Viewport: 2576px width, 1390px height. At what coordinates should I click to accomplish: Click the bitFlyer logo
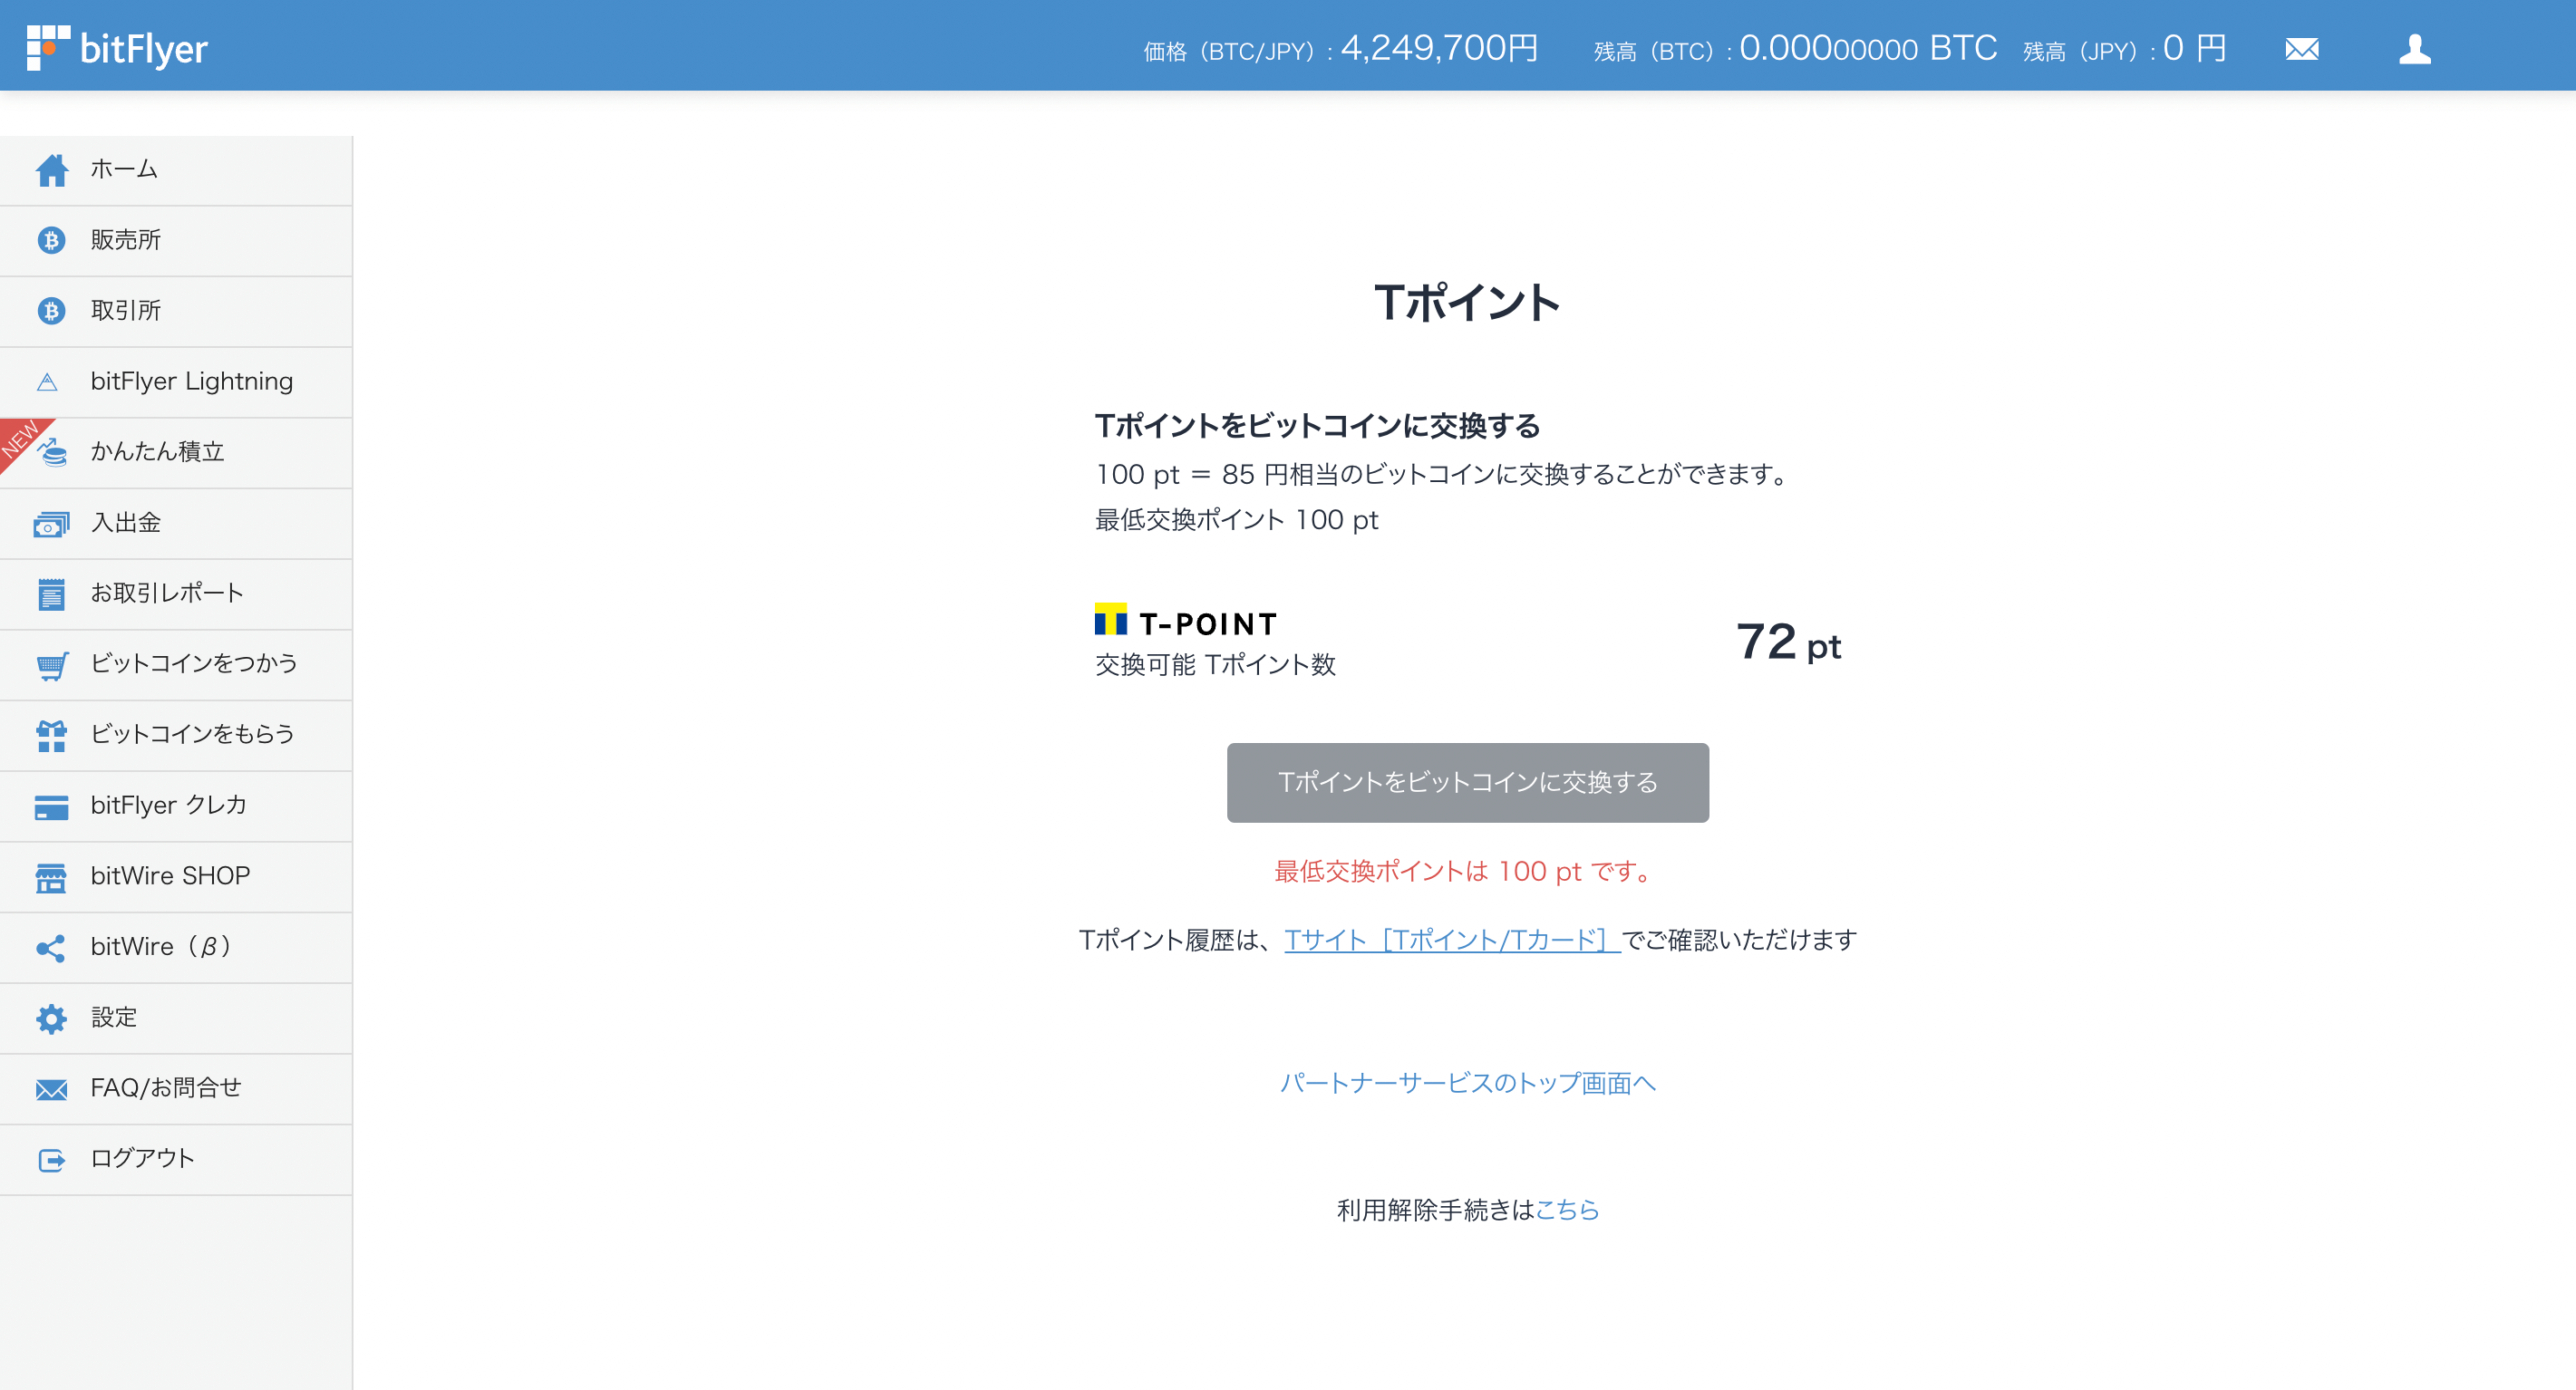[x=117, y=48]
